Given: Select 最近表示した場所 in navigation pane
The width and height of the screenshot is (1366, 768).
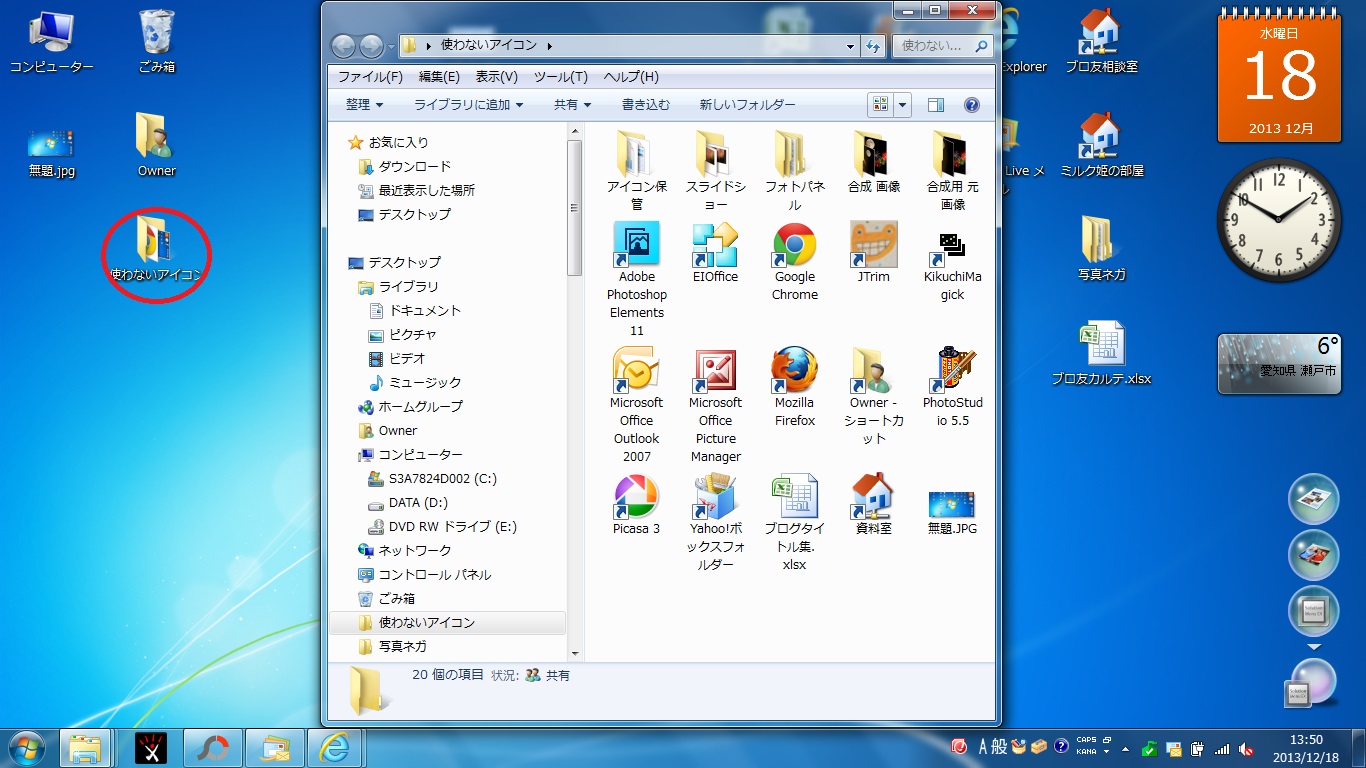Looking at the screenshot, I should pos(416,190).
